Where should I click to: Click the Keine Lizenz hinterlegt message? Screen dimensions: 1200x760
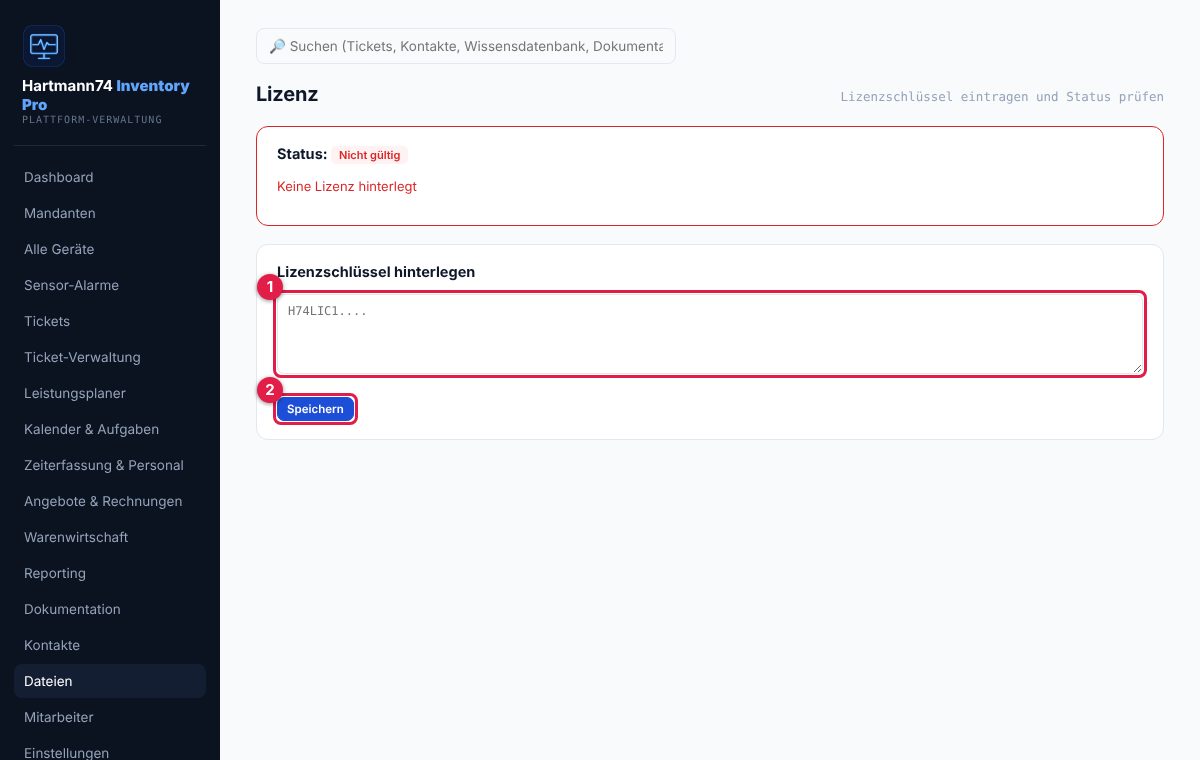pos(347,186)
